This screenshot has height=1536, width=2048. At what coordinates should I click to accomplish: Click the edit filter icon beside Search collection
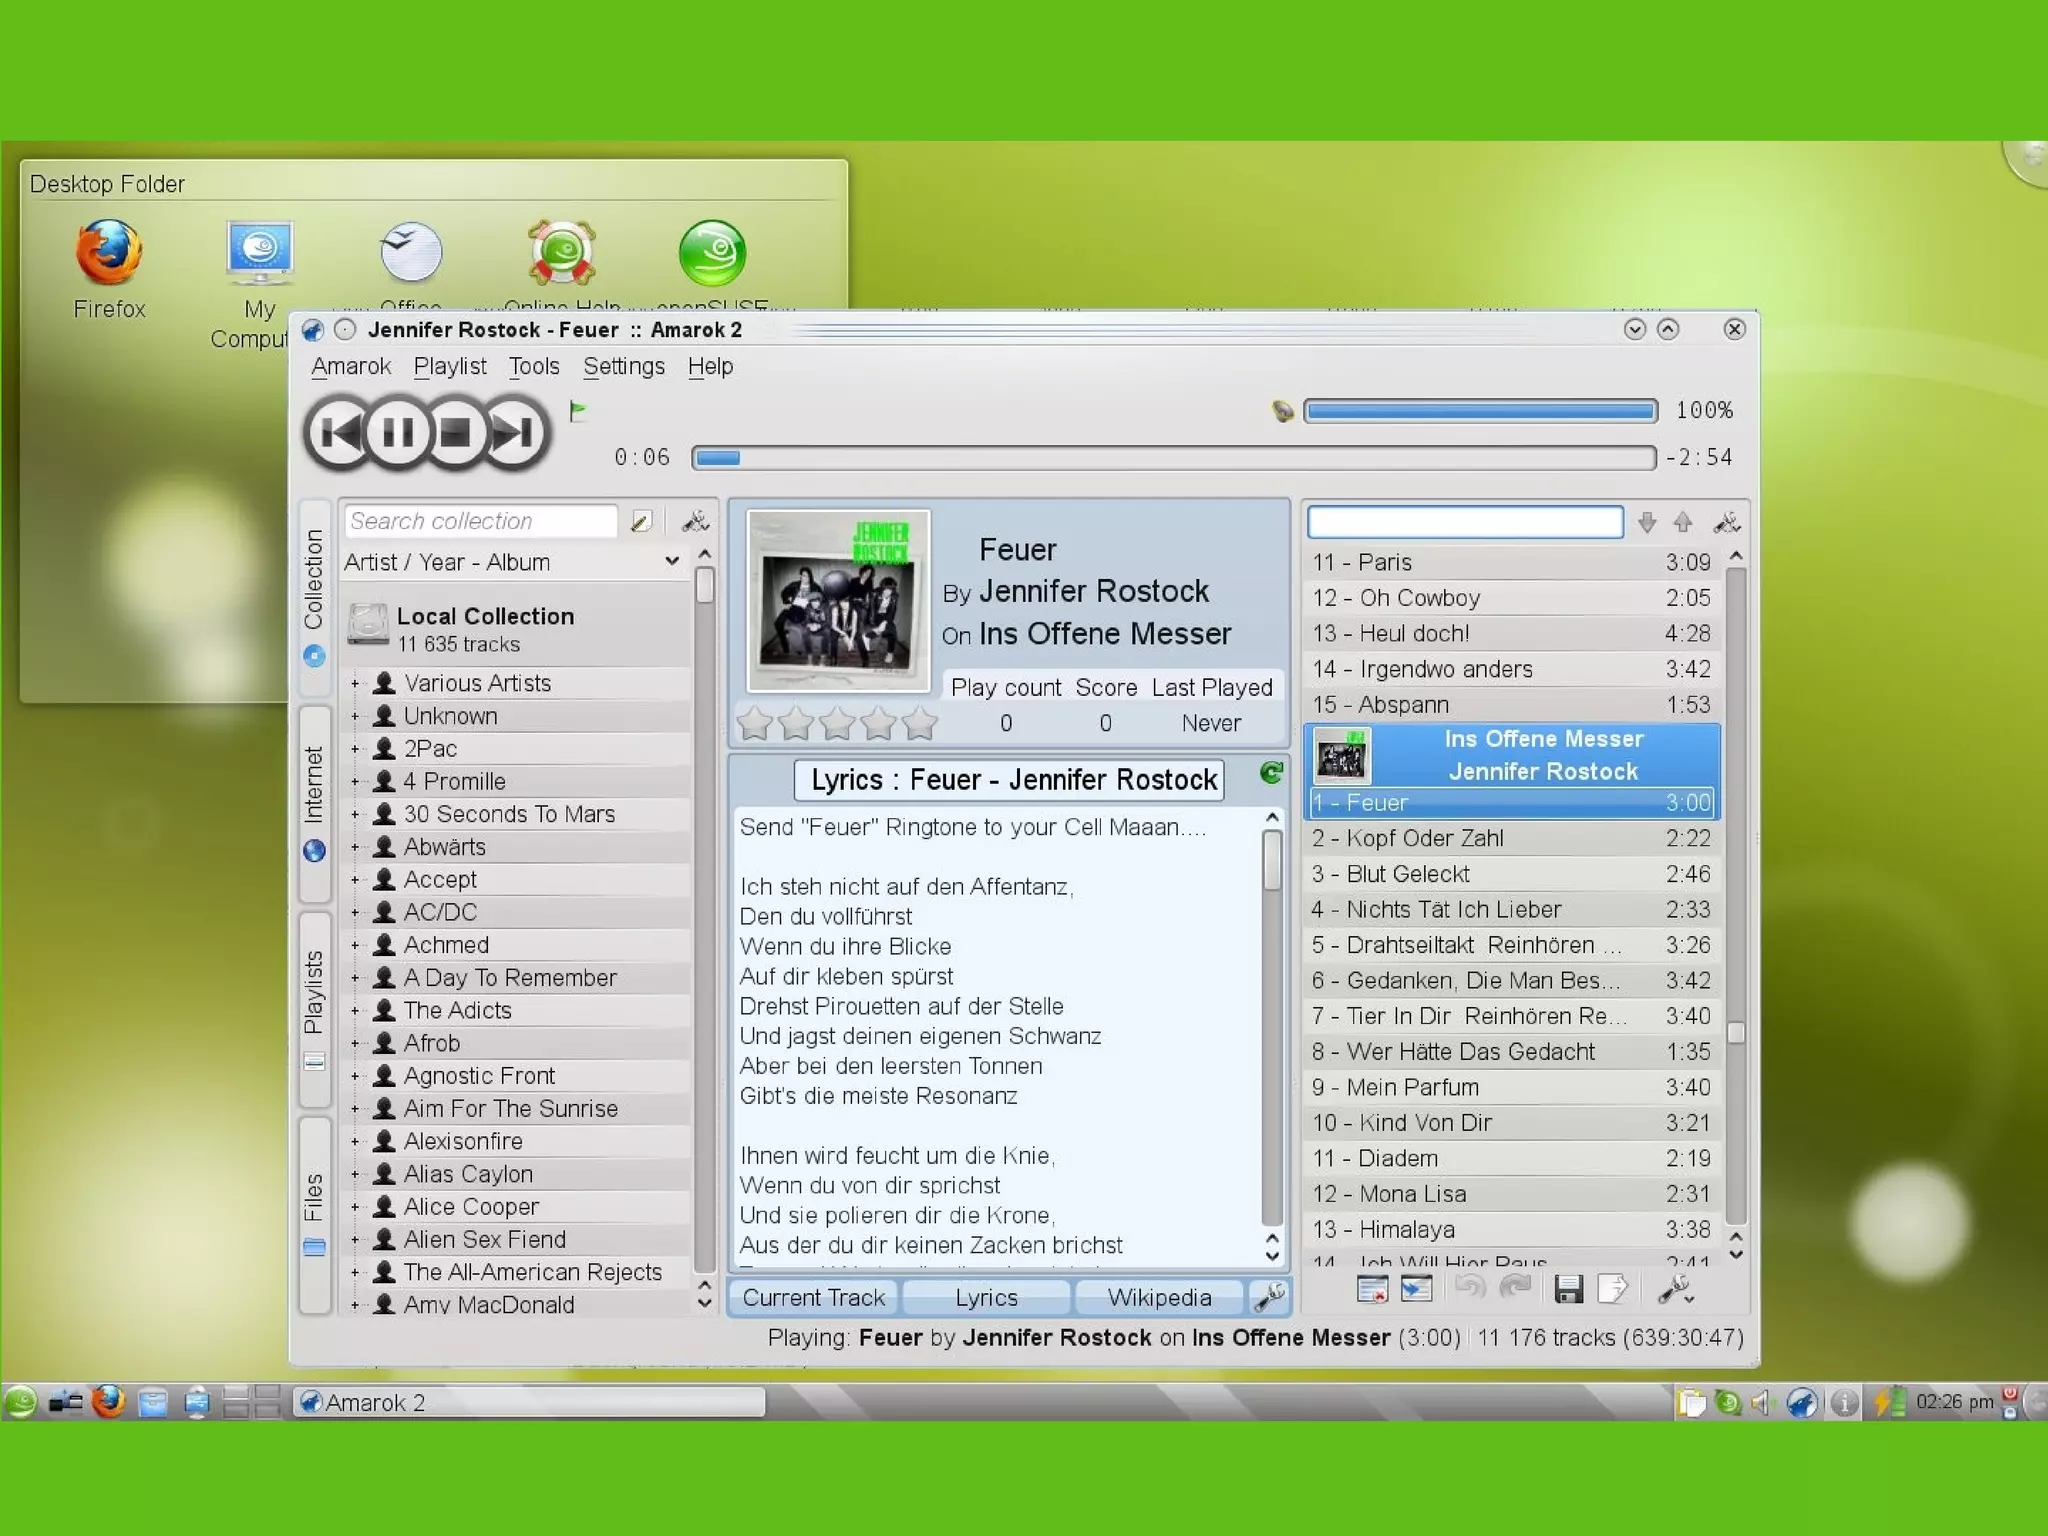[x=641, y=521]
